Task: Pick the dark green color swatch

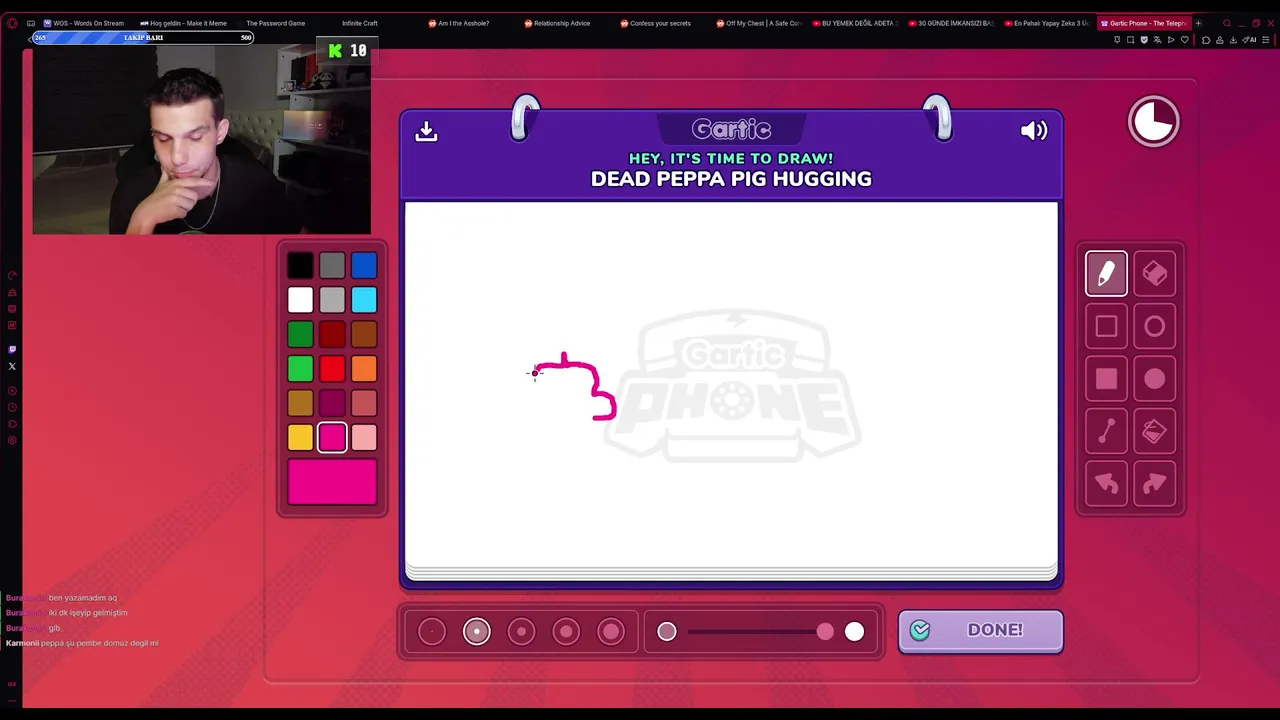Action: tap(300, 334)
